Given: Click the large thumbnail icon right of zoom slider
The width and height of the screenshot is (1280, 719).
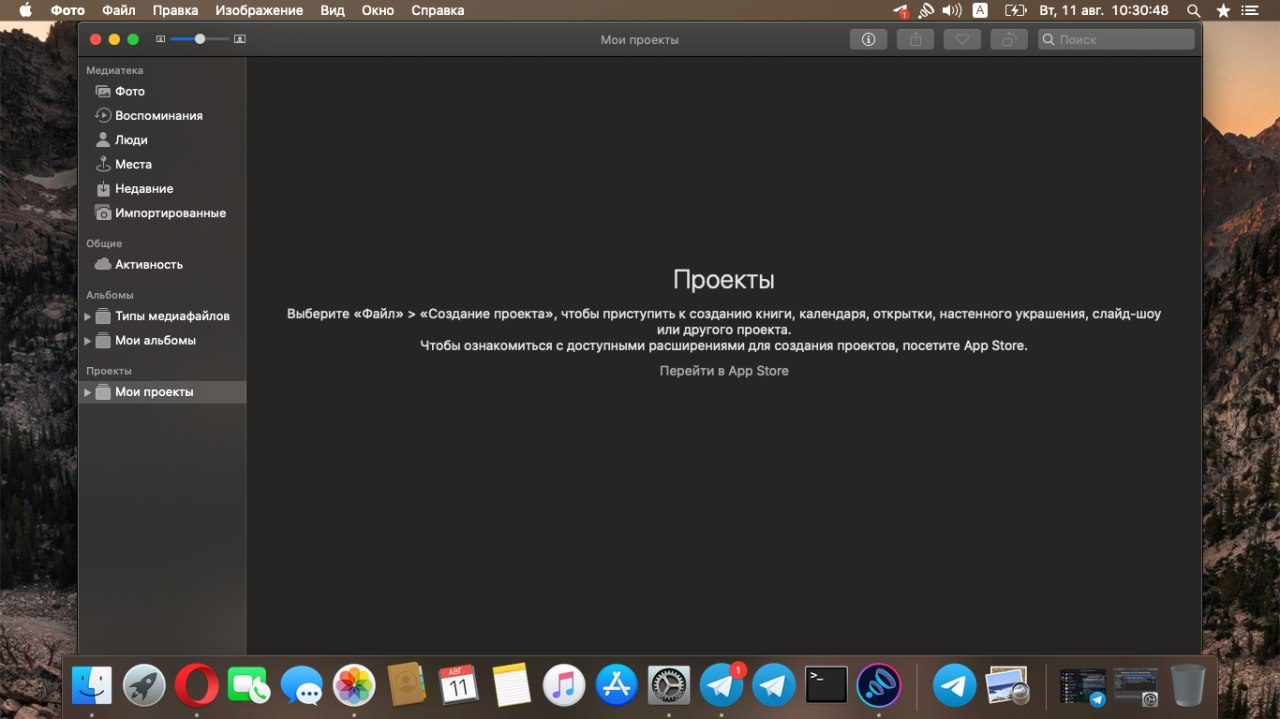Looking at the screenshot, I should click(x=239, y=39).
